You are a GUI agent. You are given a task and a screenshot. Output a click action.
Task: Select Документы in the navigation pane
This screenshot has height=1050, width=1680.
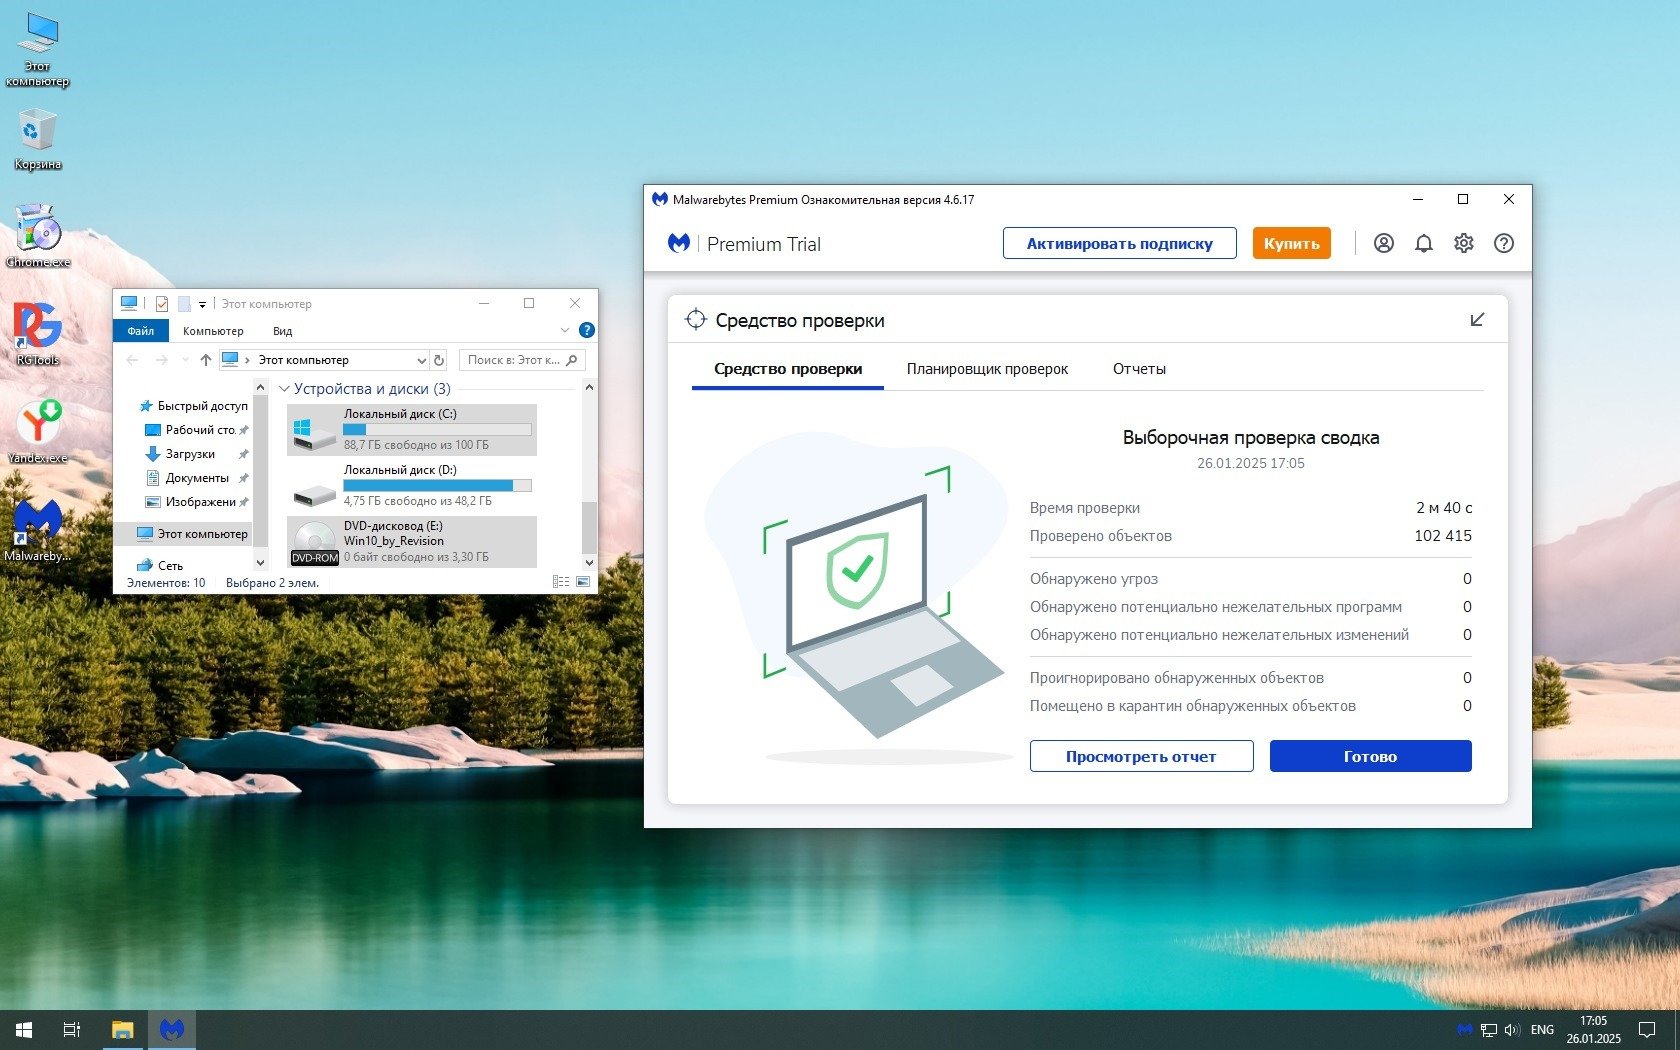pos(196,478)
